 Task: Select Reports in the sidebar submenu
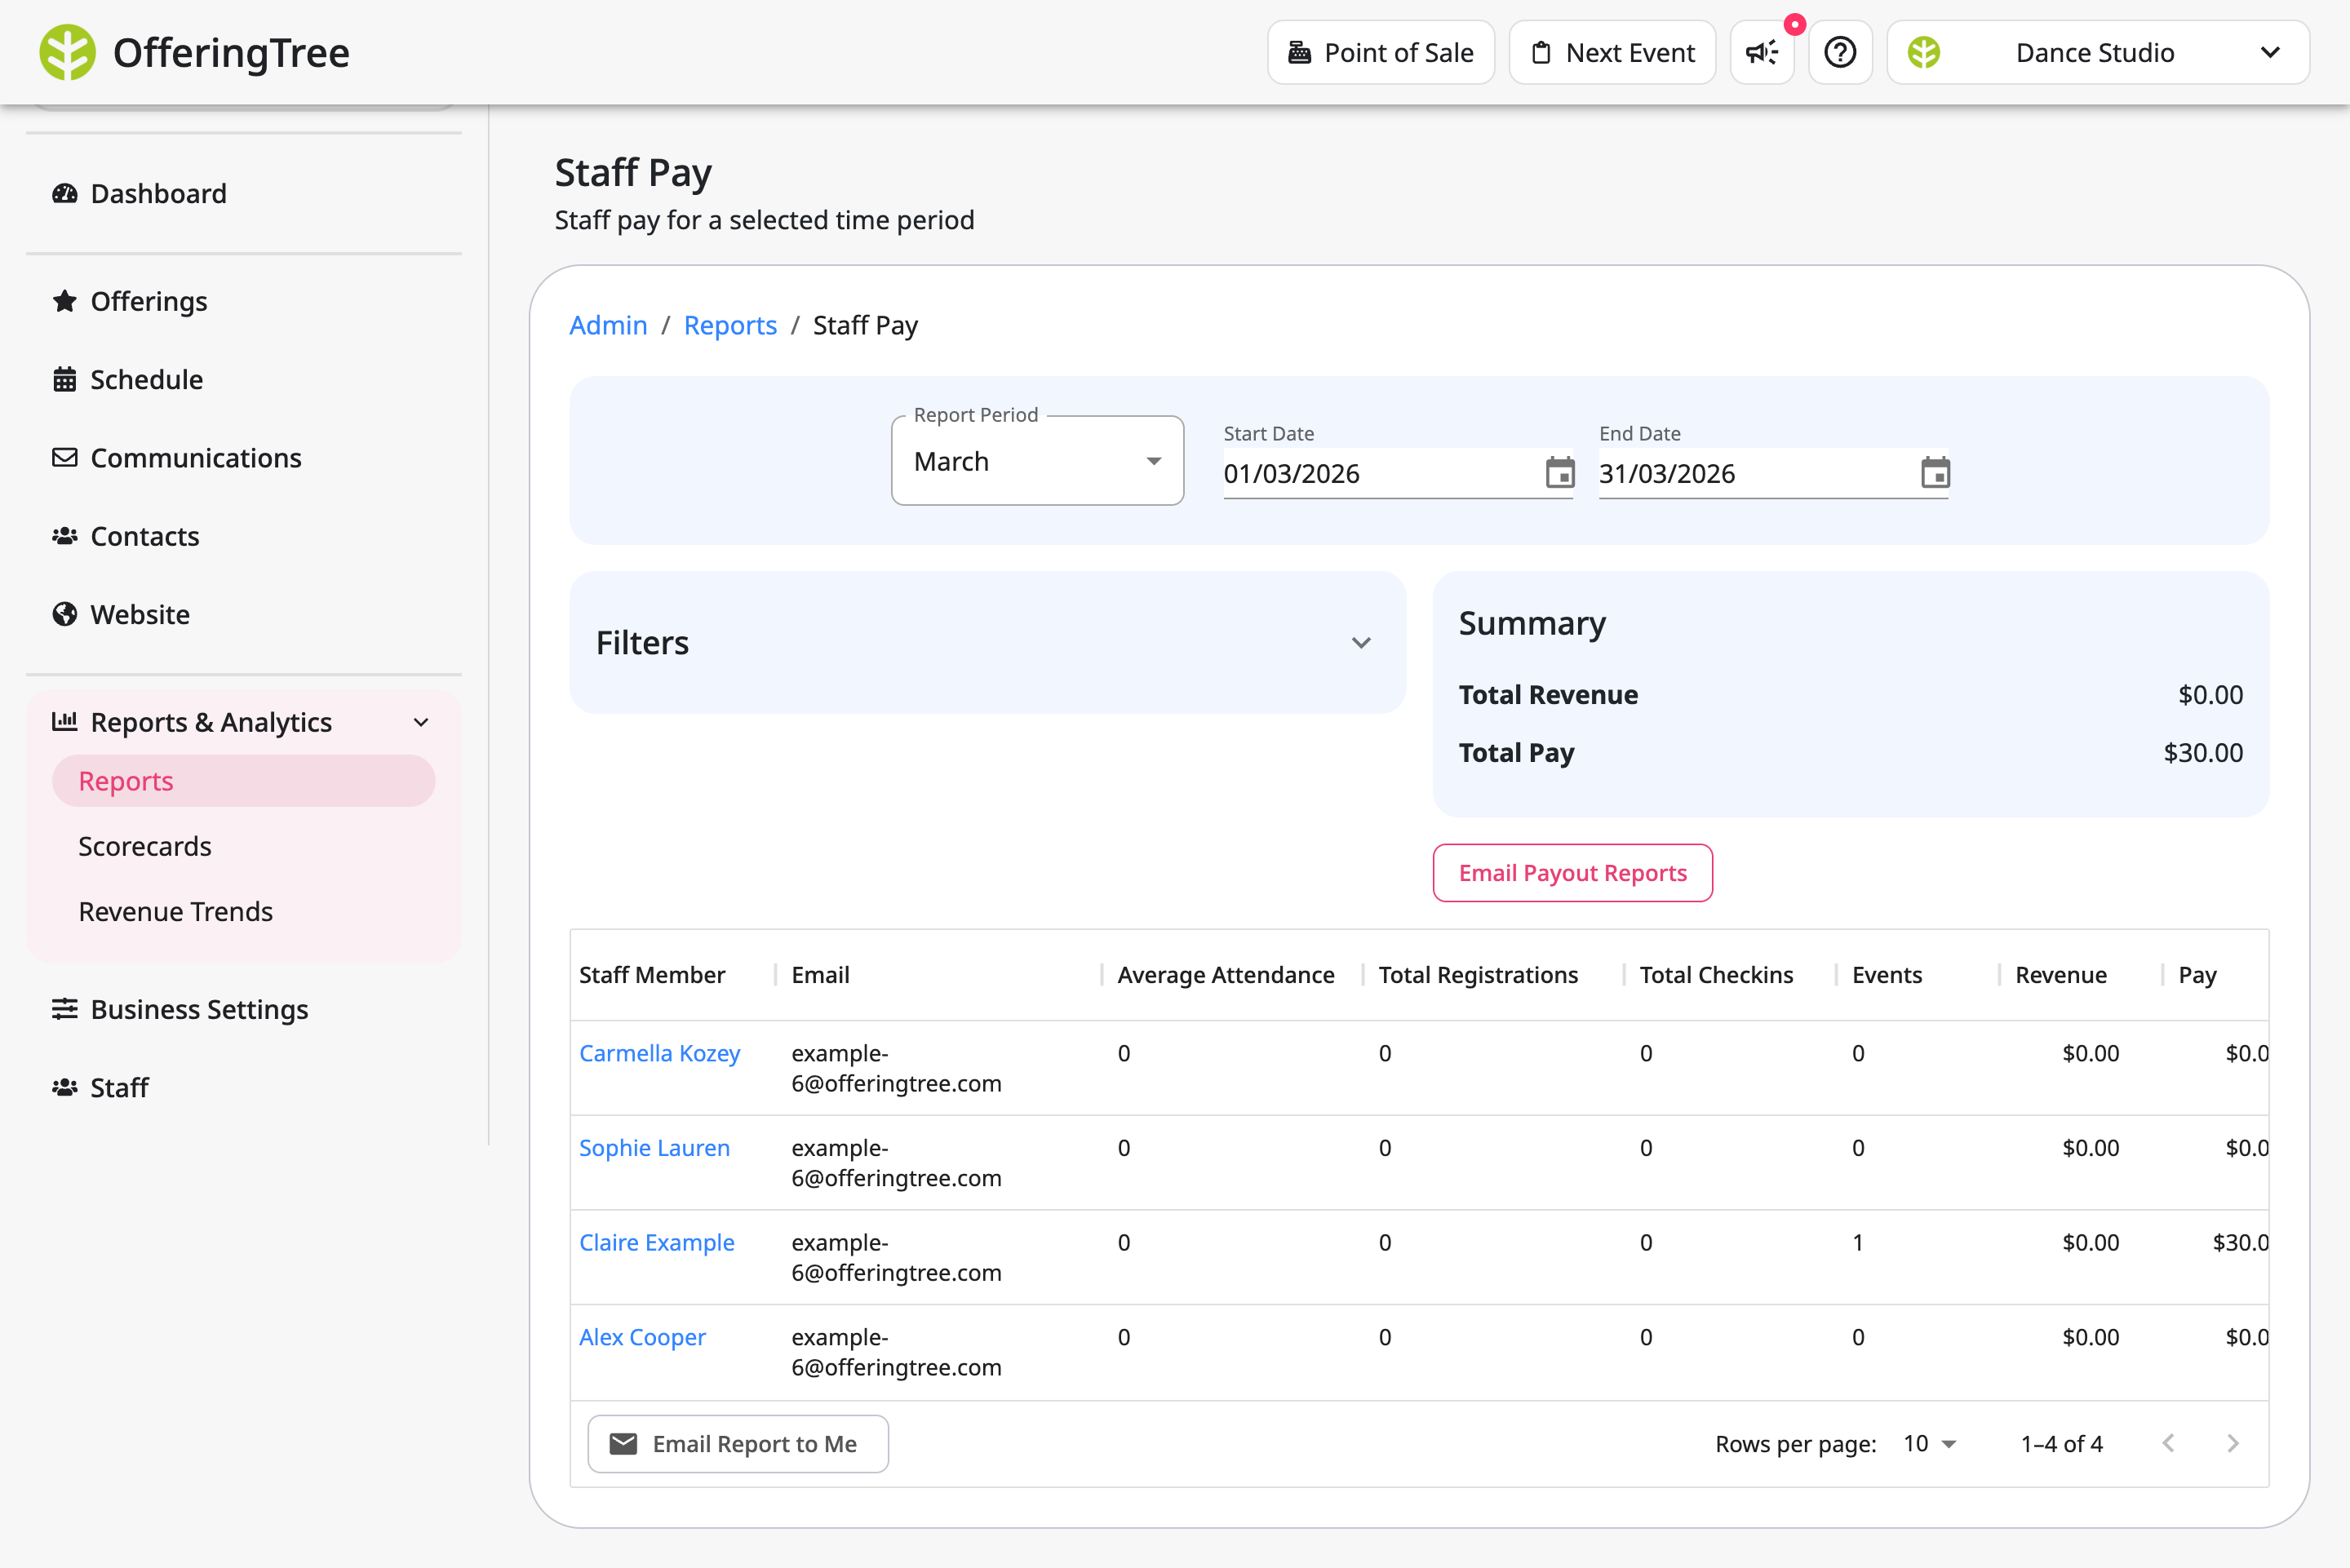[243, 780]
